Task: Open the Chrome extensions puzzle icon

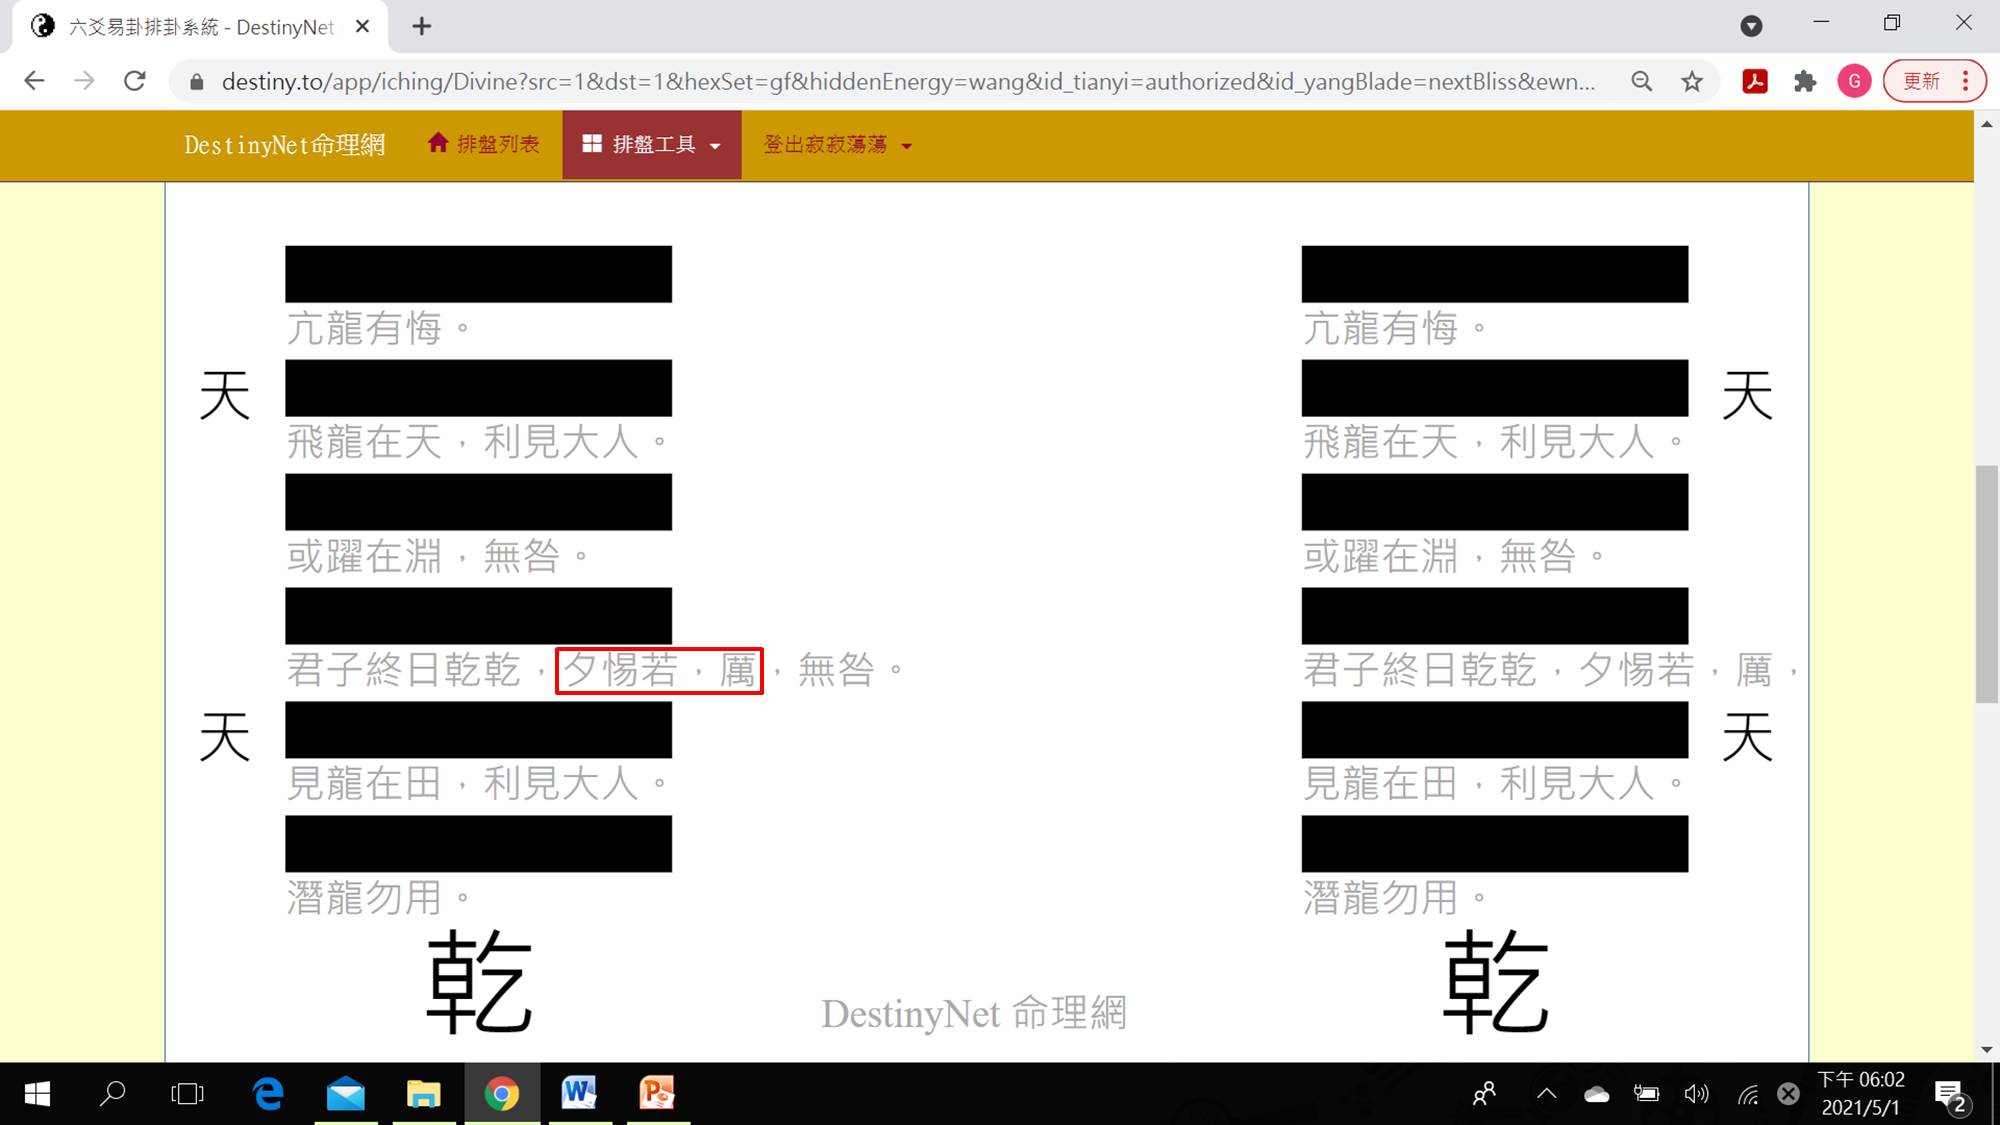Action: pos(1804,81)
